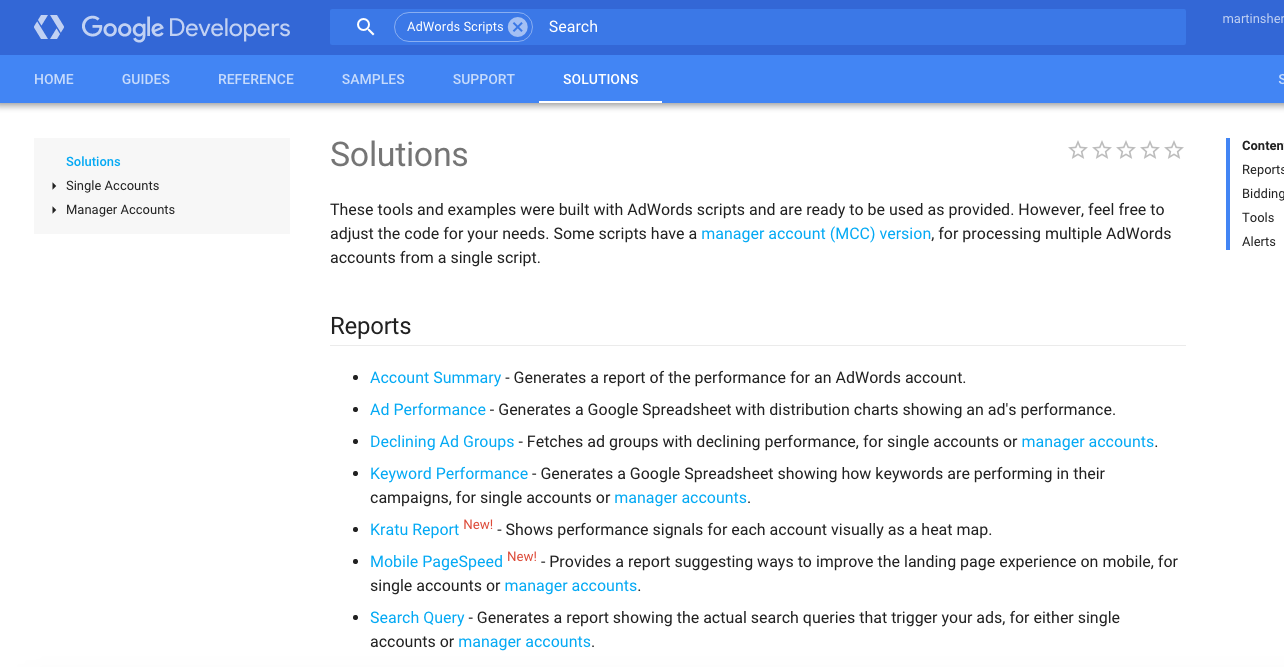Open the Kratu Report link
The height and width of the screenshot is (667, 1284).
point(414,530)
